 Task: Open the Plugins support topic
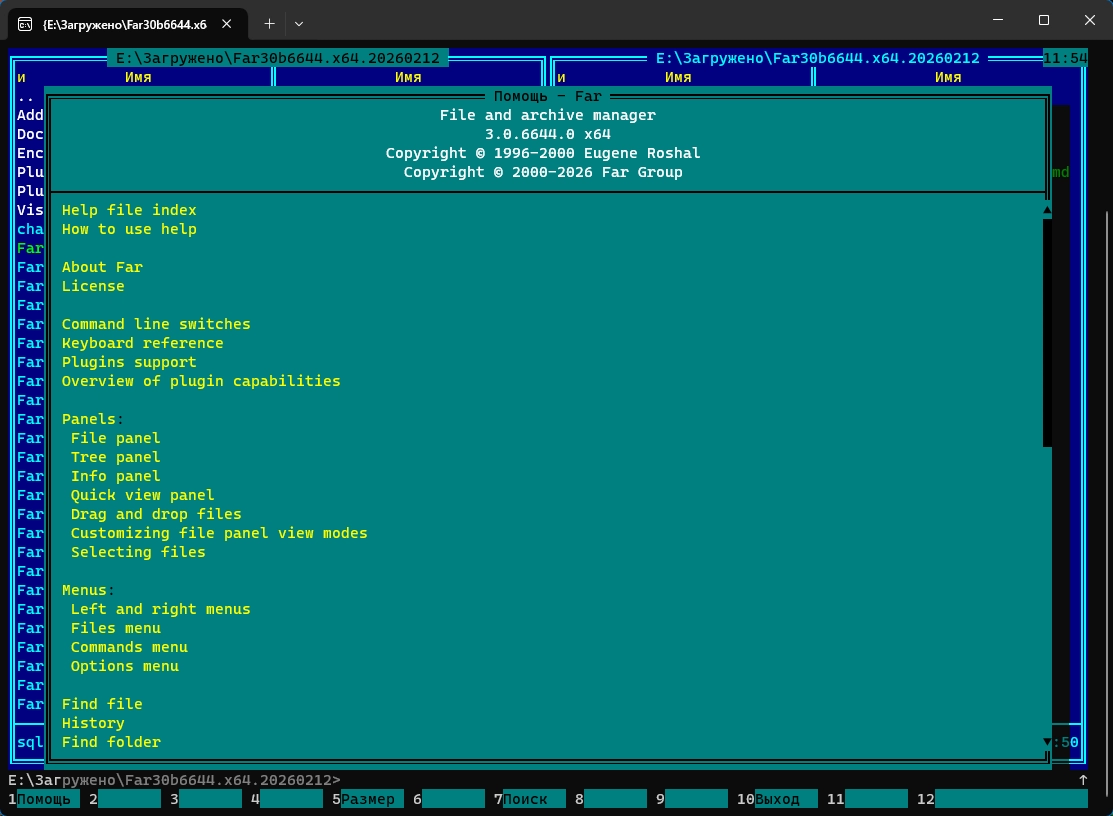pos(128,363)
